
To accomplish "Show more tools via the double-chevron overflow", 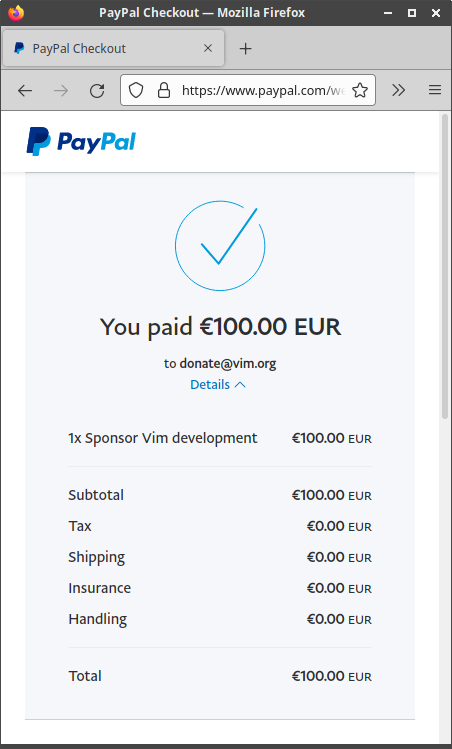I will click(398, 90).
